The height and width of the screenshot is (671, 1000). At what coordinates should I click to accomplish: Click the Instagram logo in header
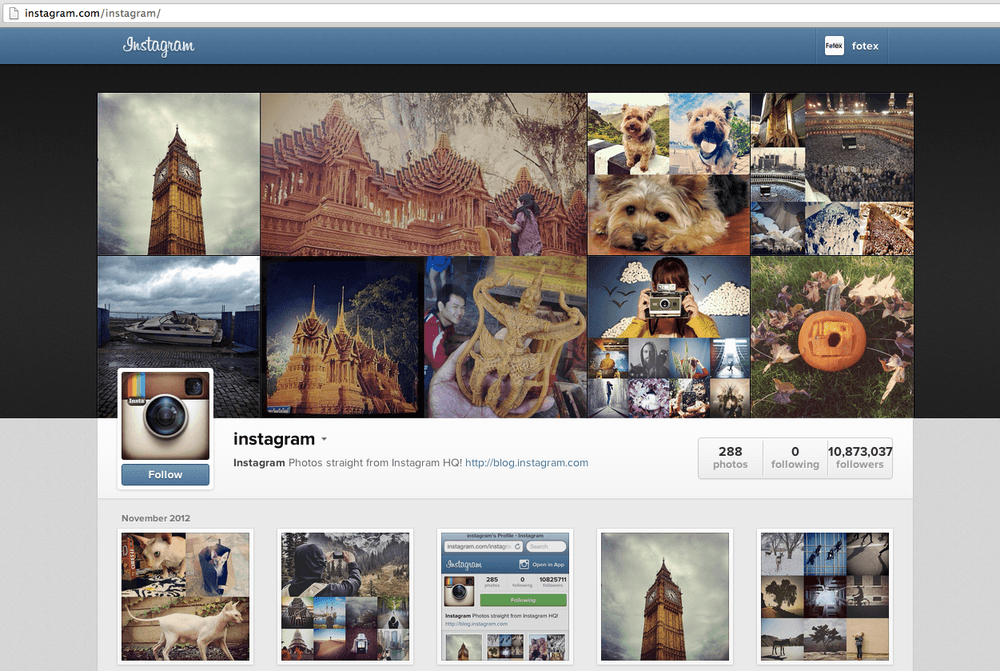coord(159,46)
